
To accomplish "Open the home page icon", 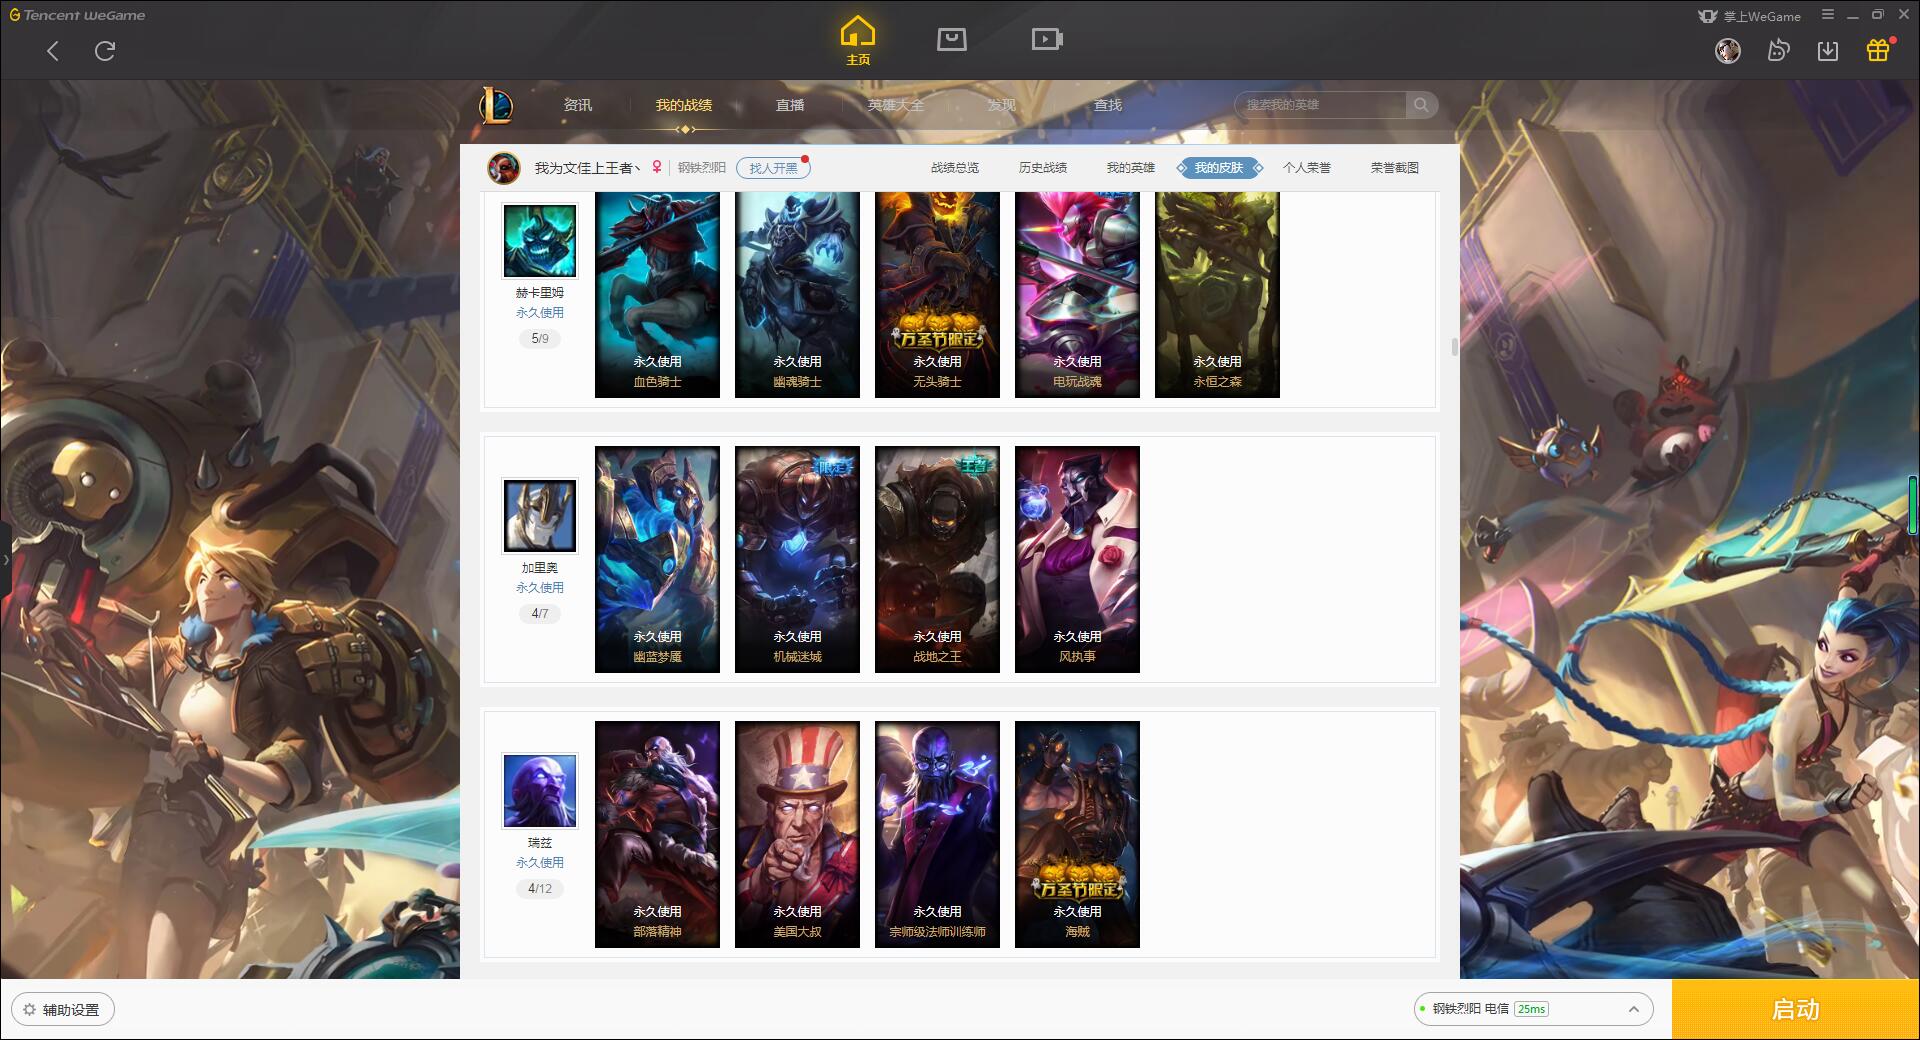I will tap(858, 41).
